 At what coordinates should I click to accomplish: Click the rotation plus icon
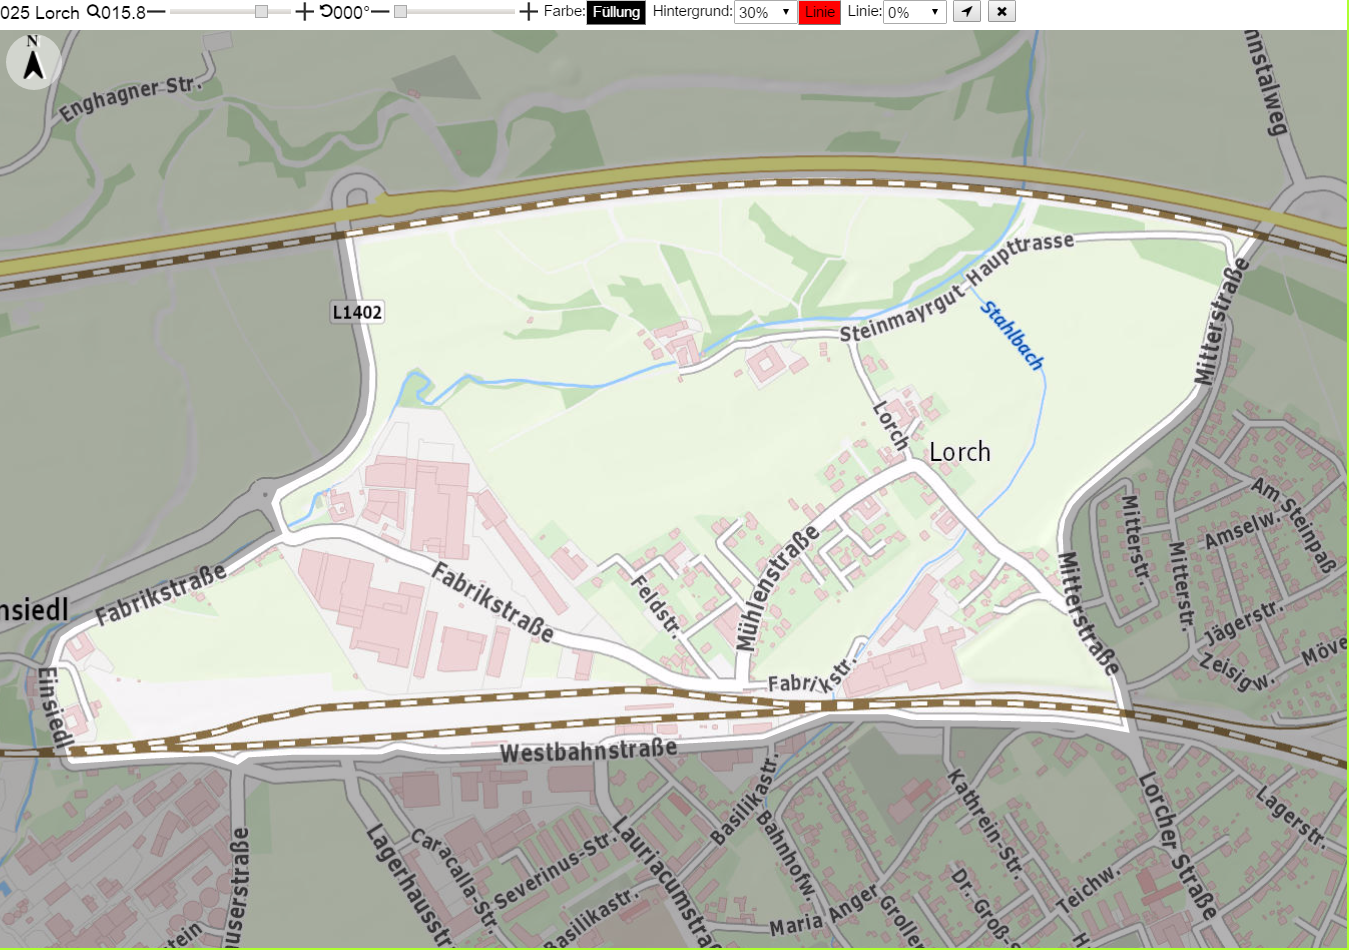pos(528,12)
